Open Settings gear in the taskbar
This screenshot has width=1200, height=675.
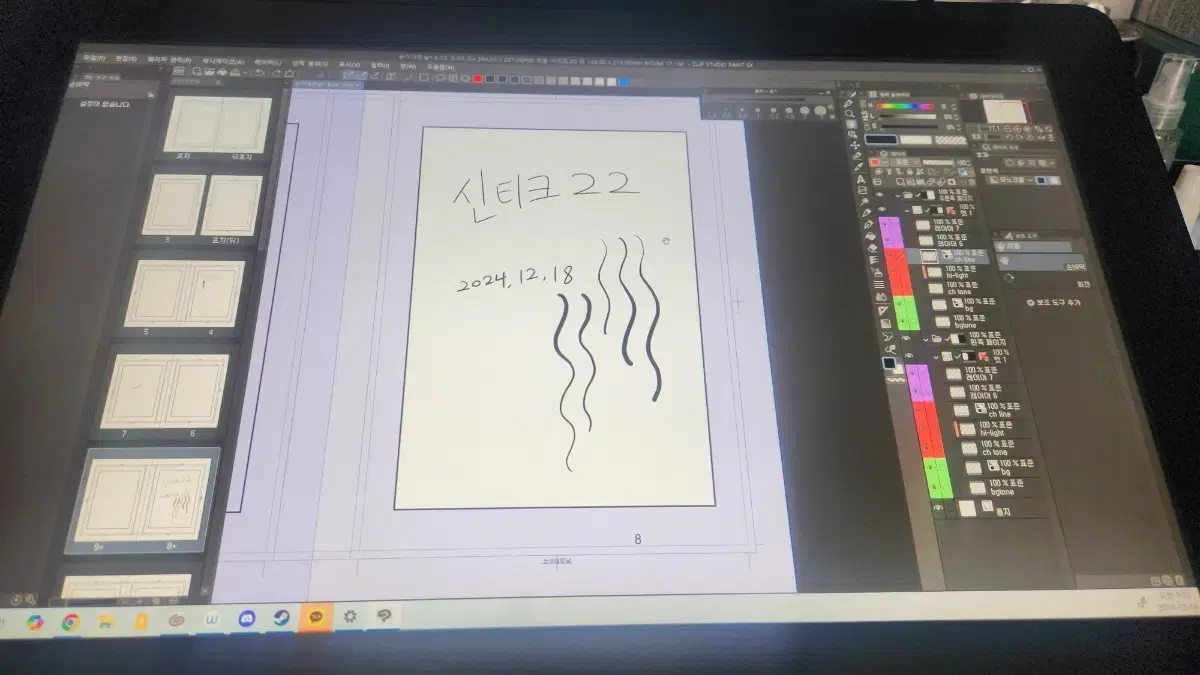350,616
